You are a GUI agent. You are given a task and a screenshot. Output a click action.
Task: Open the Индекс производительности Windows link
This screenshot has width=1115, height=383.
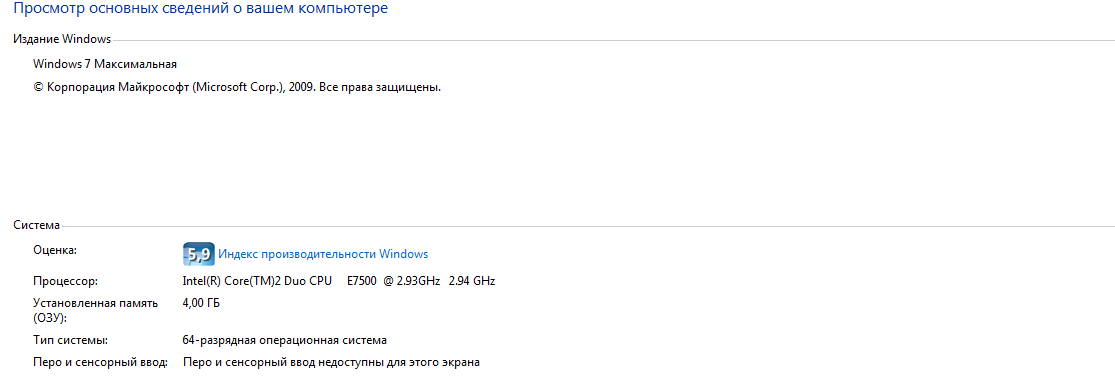coord(323,254)
